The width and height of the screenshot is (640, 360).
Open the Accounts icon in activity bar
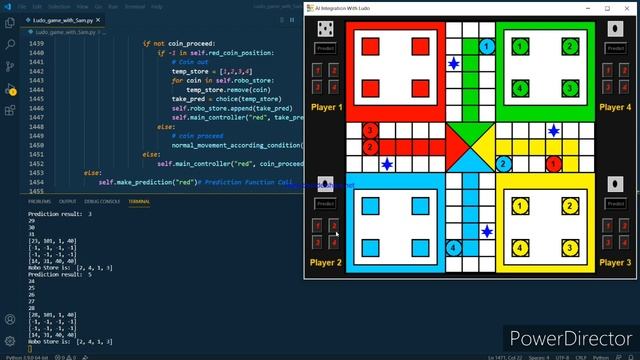pos(10,319)
